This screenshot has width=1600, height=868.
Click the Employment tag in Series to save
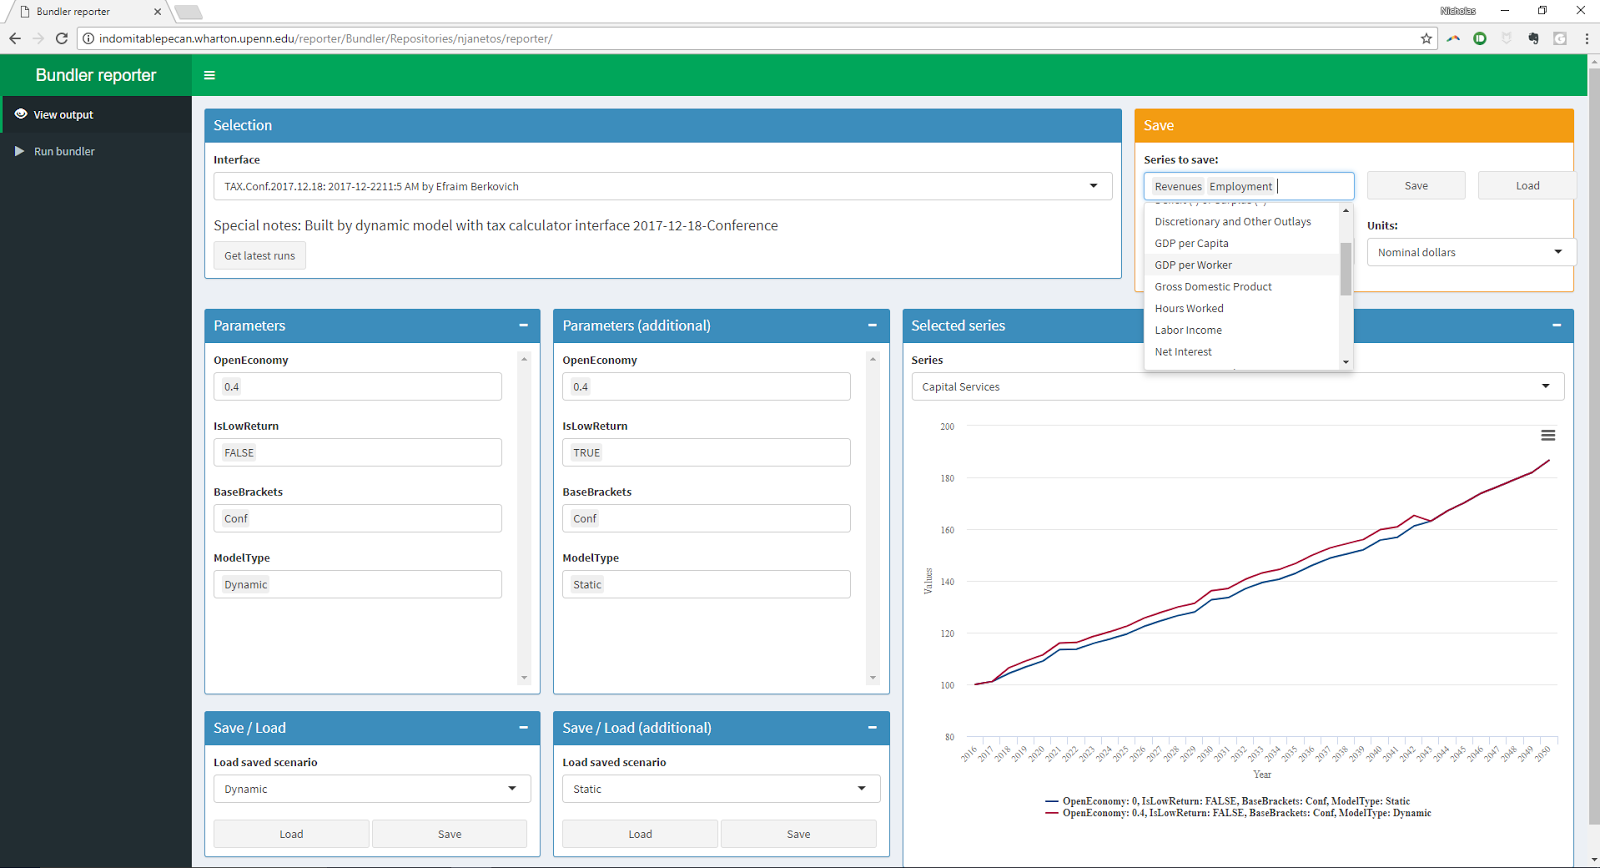(1241, 186)
